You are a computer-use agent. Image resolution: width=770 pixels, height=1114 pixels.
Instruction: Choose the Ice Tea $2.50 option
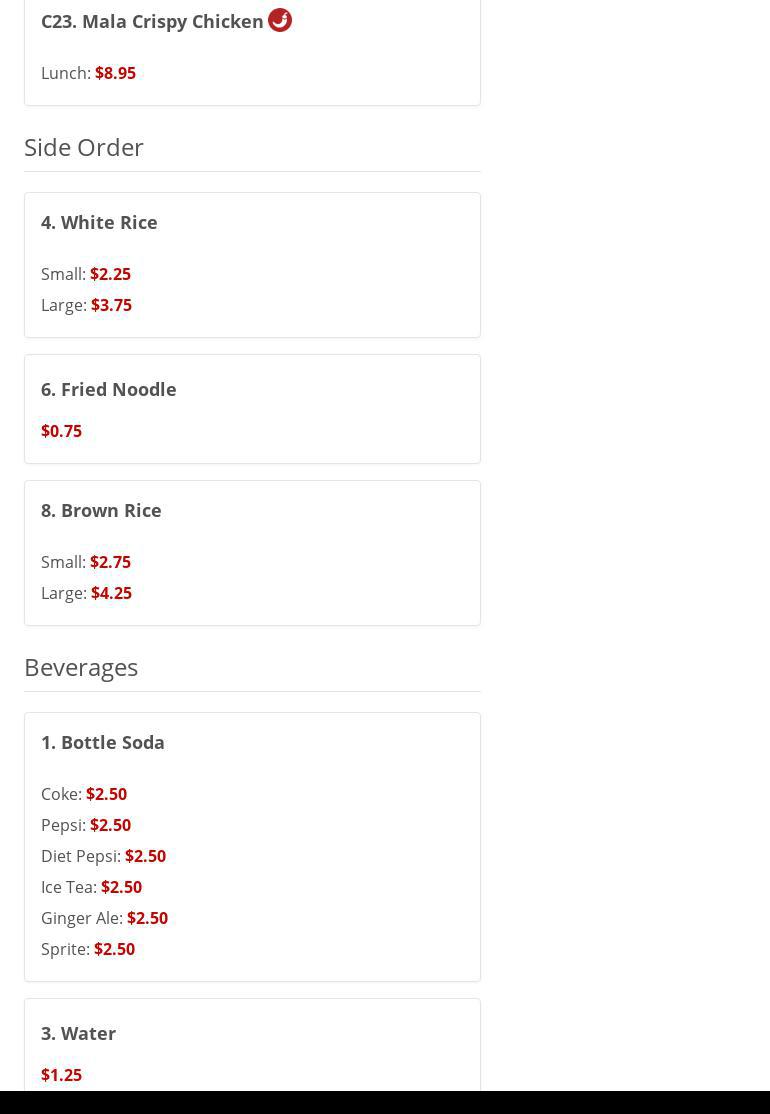point(121,887)
